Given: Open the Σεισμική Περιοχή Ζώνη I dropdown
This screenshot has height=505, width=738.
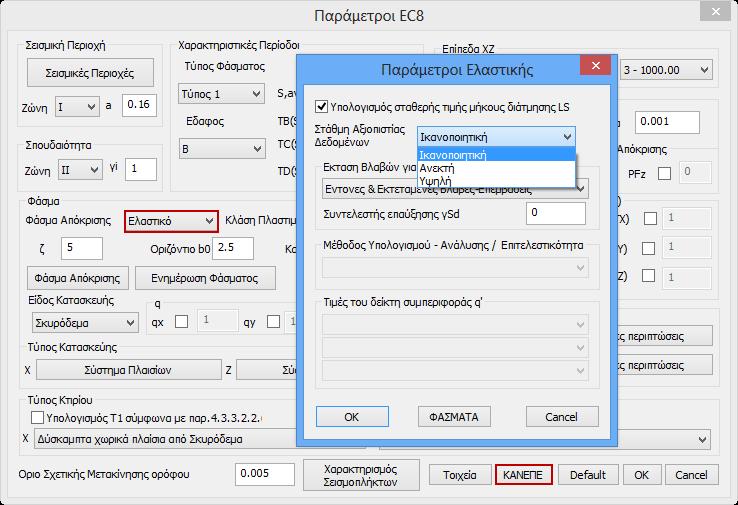Looking at the screenshot, I should [x=77, y=107].
